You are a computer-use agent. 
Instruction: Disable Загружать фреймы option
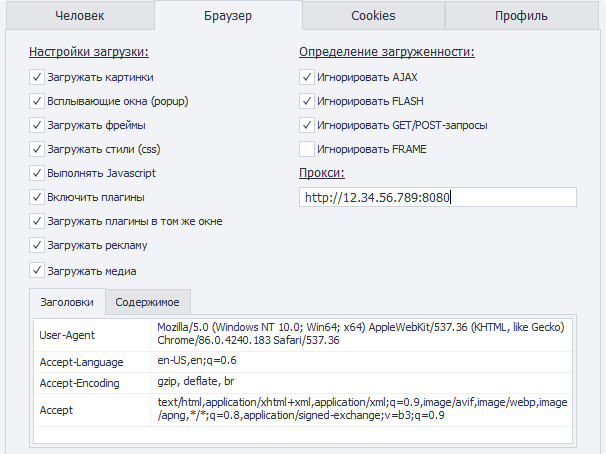(x=37, y=125)
